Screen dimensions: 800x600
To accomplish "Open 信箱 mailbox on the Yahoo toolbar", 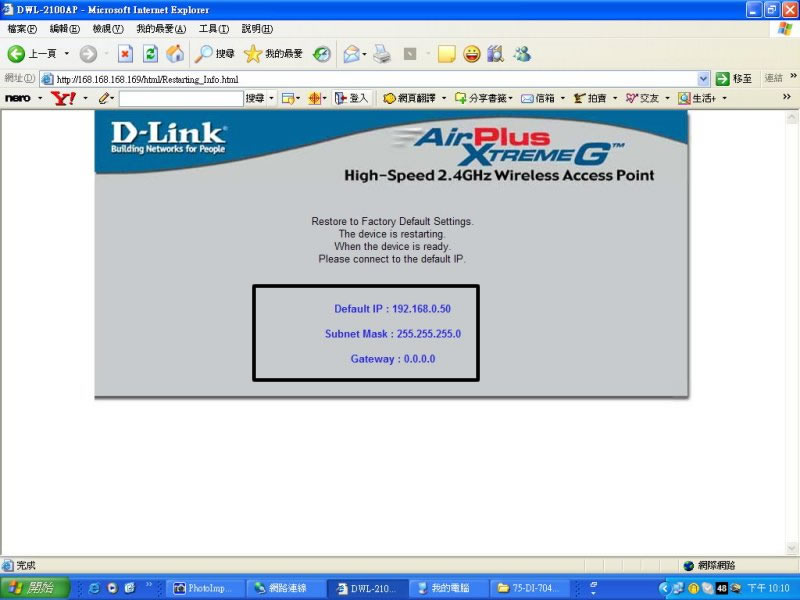I will 538,98.
